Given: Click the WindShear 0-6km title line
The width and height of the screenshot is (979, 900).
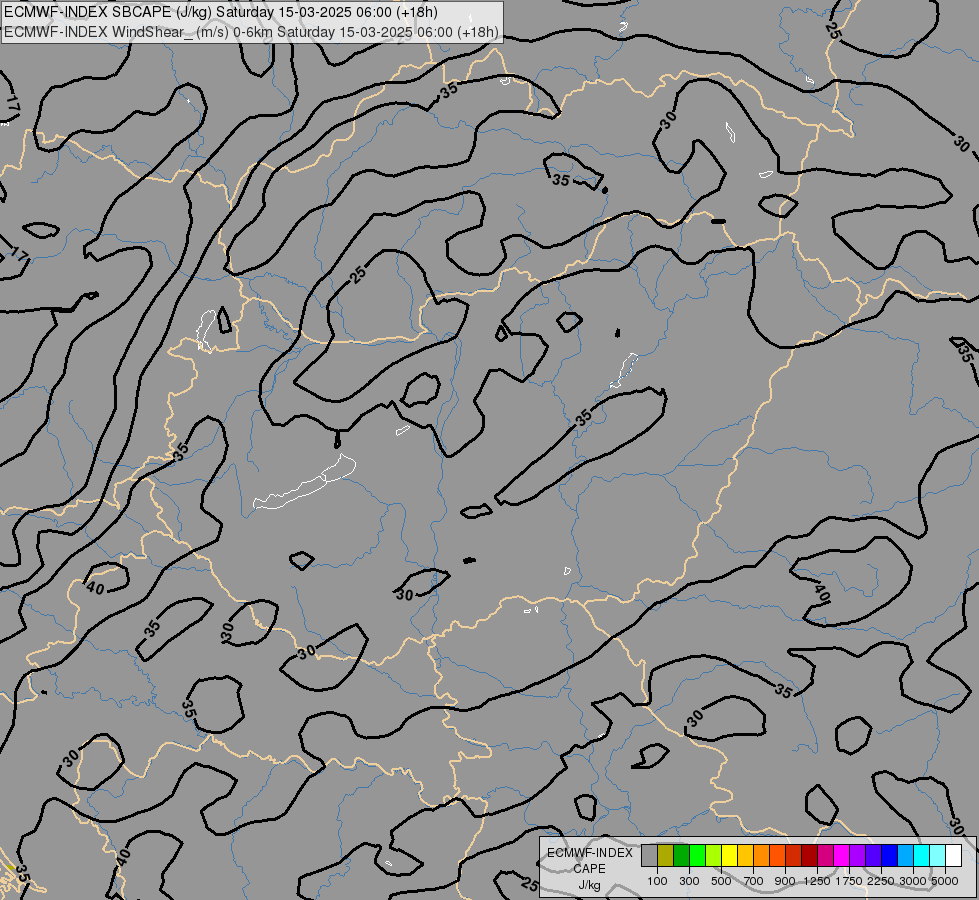Looking at the screenshot, I should point(251,32).
